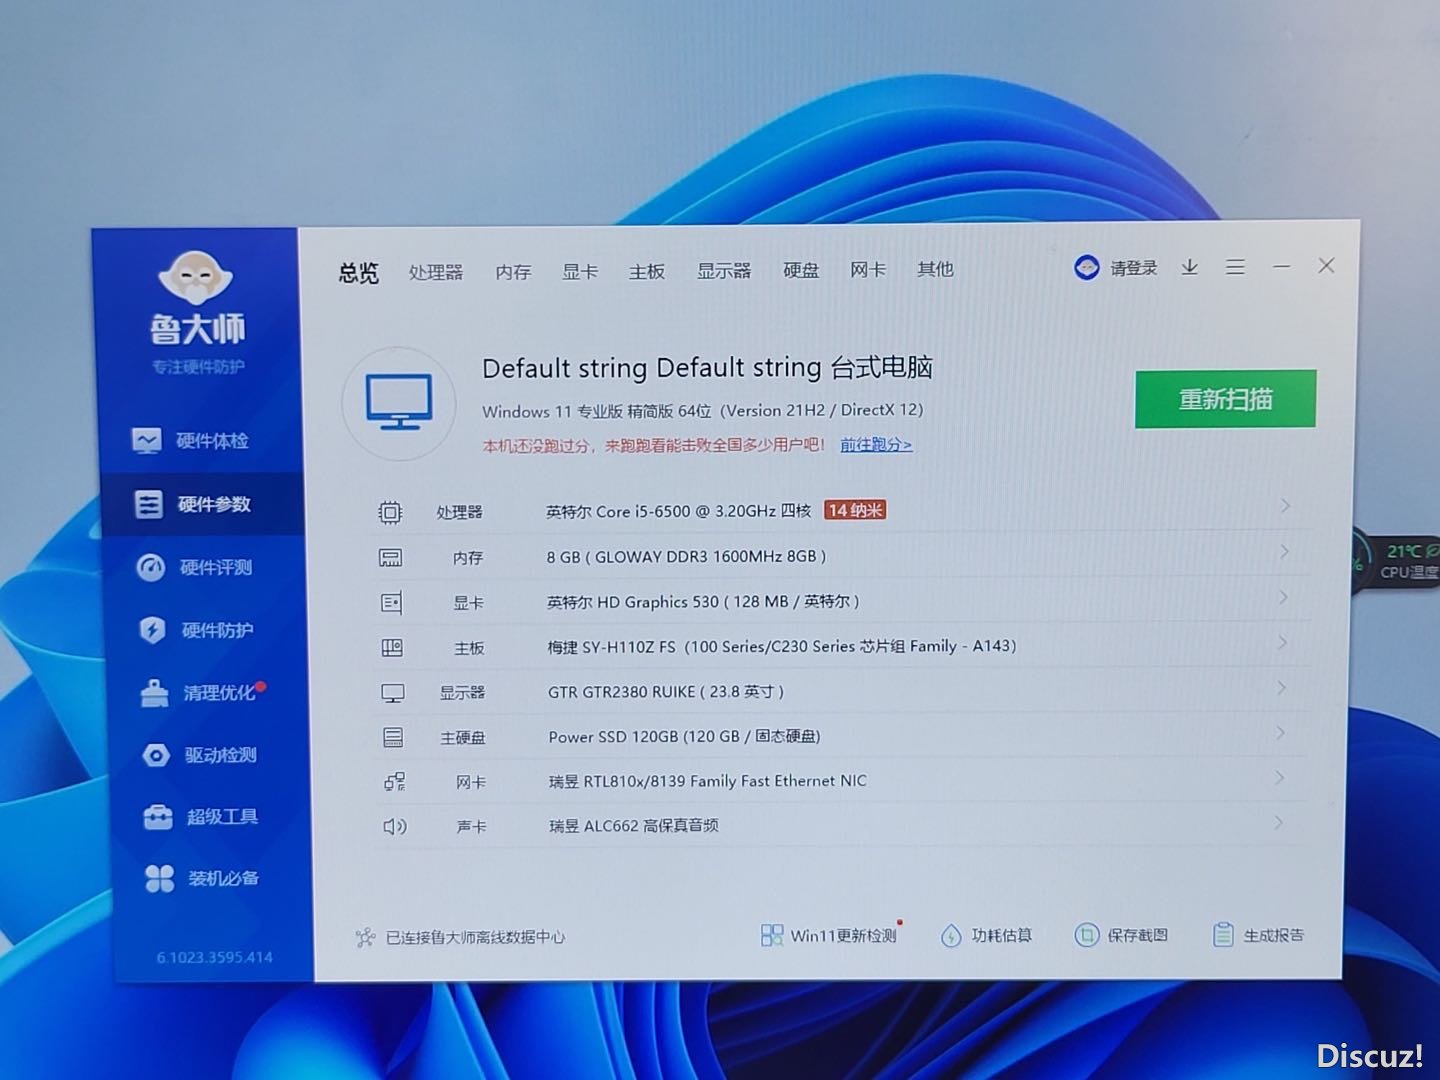Minimize the 鲁大师 window

[x=1281, y=266]
